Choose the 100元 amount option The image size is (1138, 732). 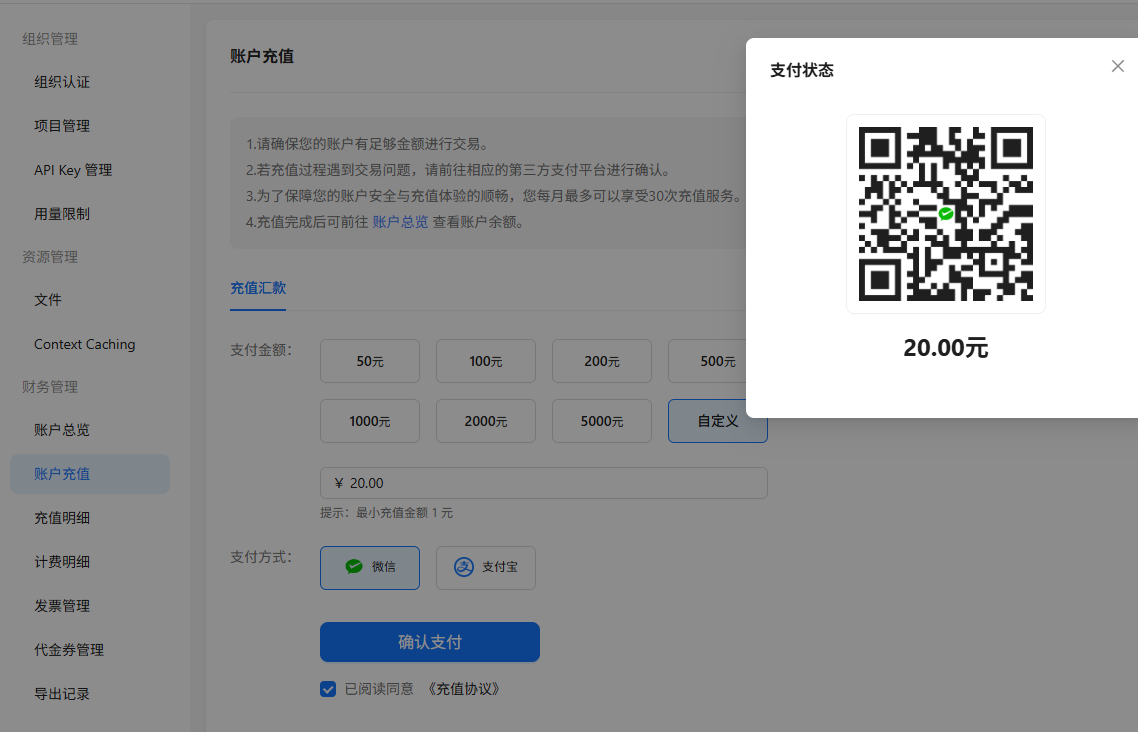(x=486, y=361)
